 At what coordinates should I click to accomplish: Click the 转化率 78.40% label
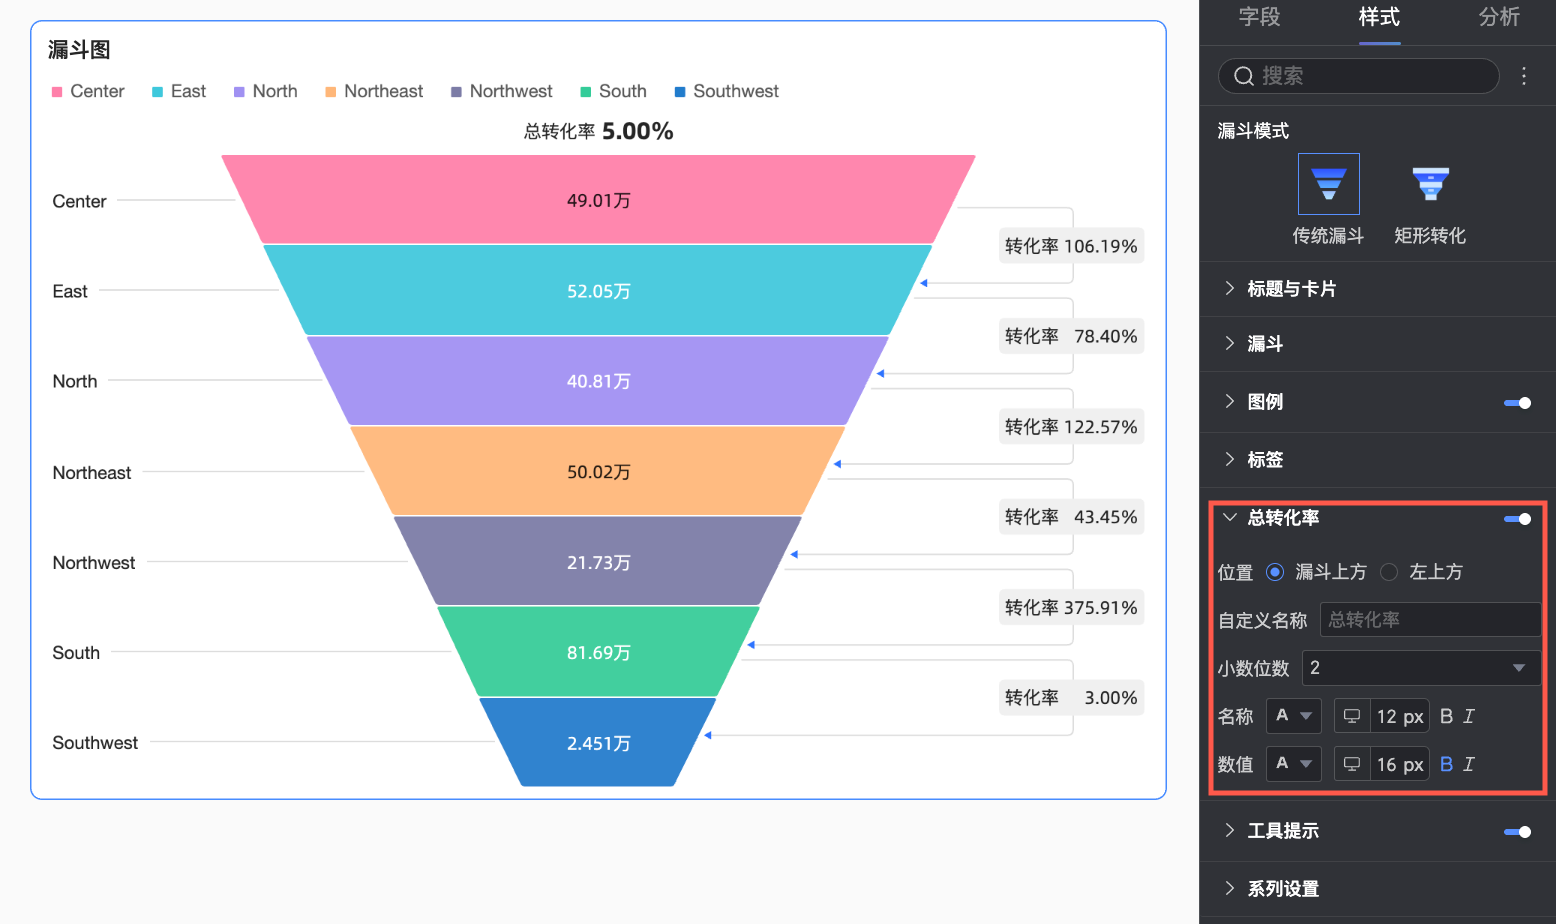(x=1071, y=336)
